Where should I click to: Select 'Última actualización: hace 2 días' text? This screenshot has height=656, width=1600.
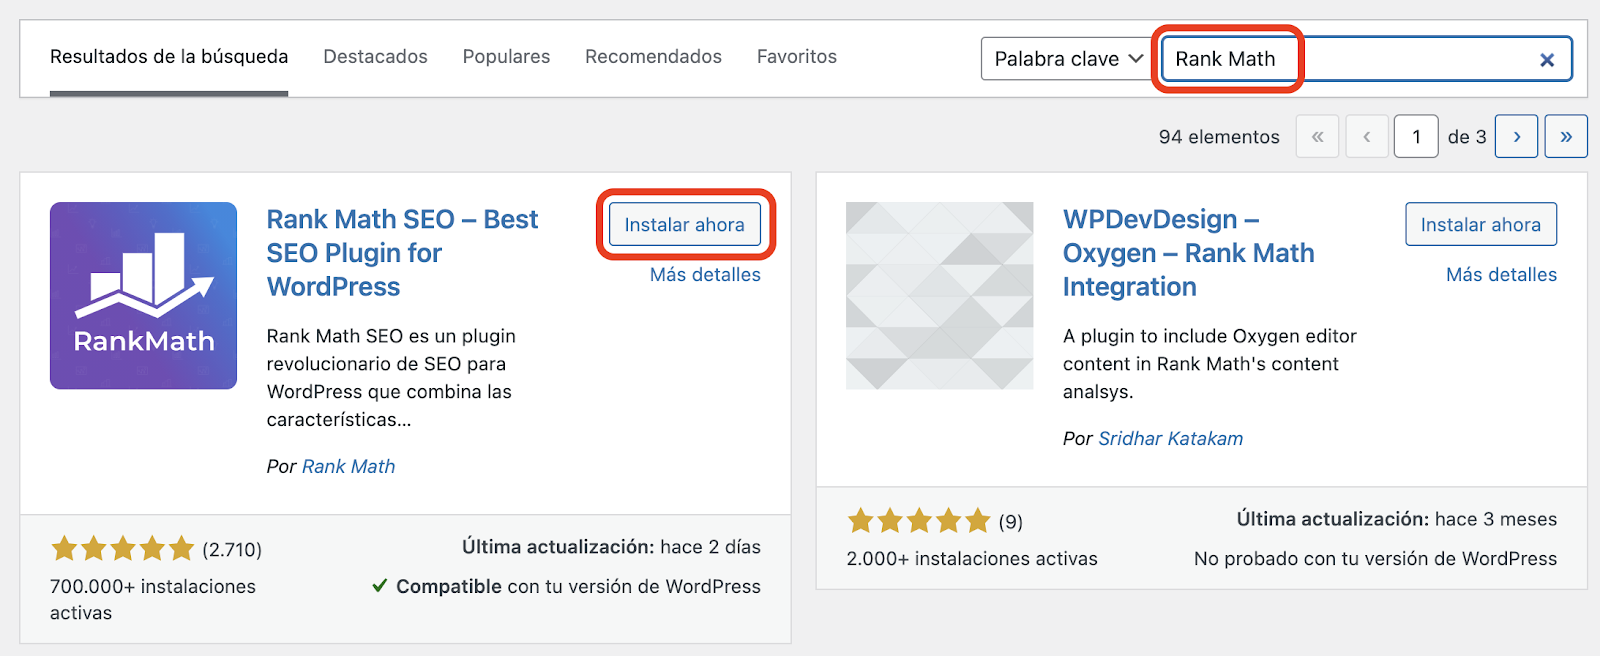[x=611, y=547]
